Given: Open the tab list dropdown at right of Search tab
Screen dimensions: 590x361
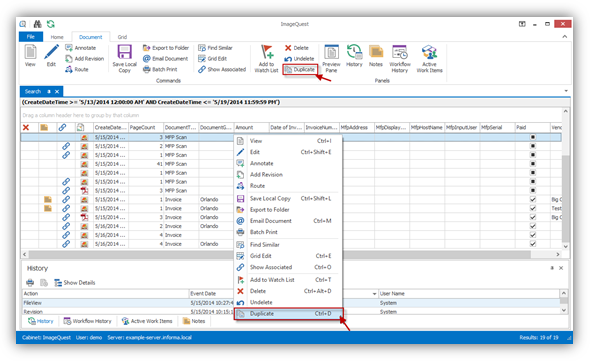Looking at the screenshot, I should point(566,91).
